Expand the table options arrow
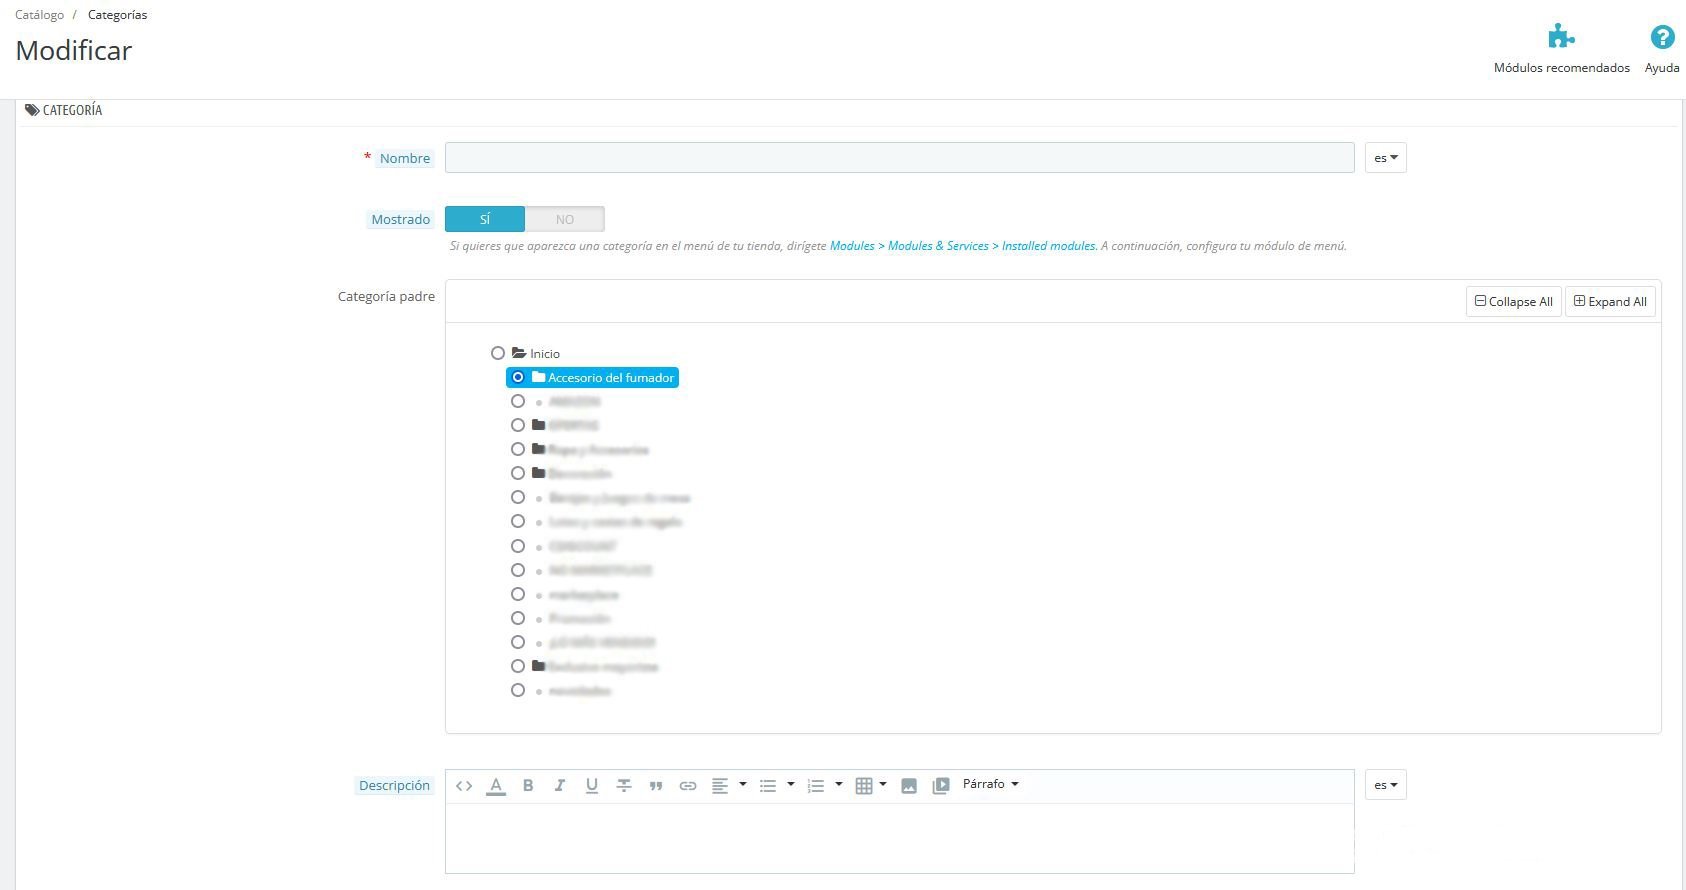 click(883, 784)
